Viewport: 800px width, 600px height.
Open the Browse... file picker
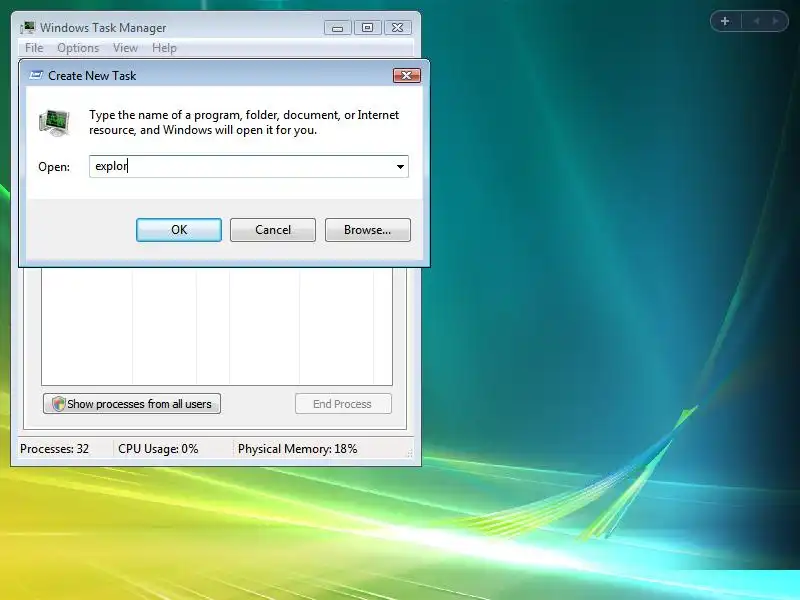[367, 230]
